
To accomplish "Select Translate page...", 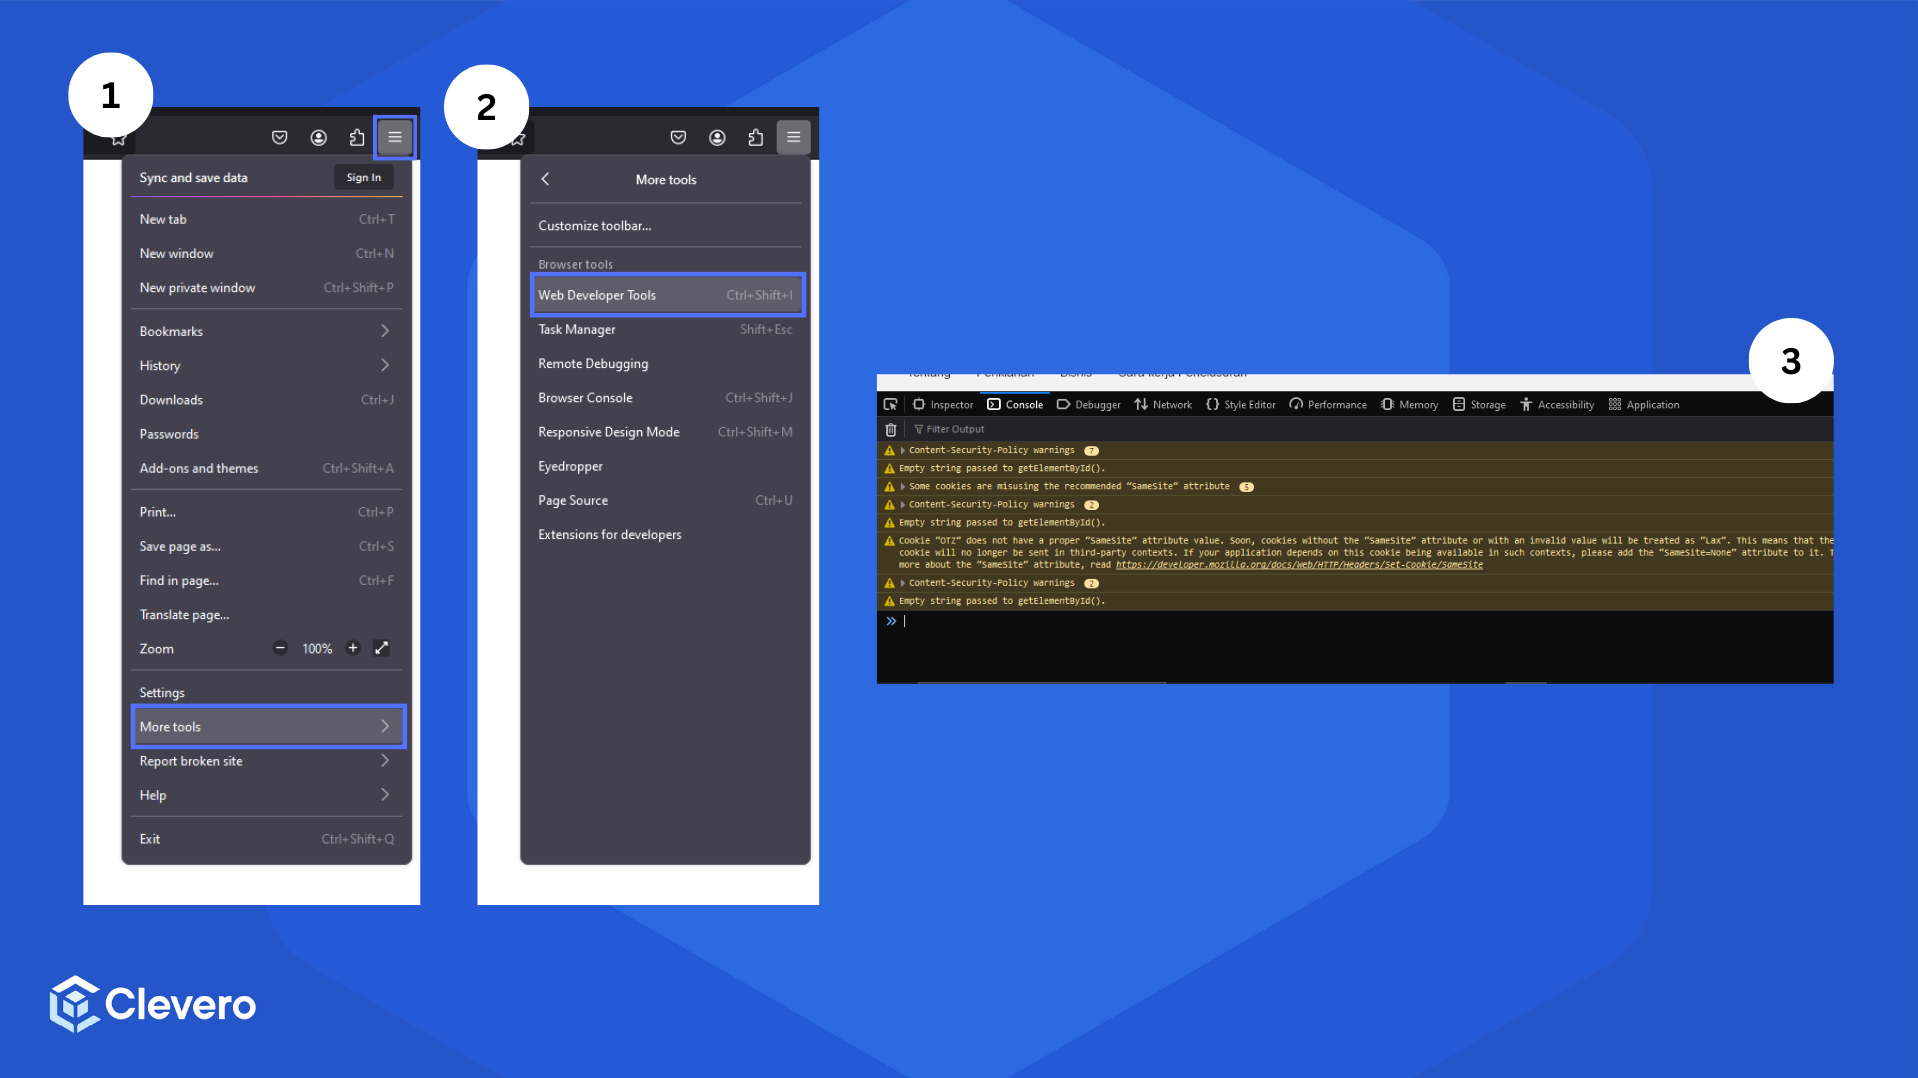I will (x=267, y=615).
